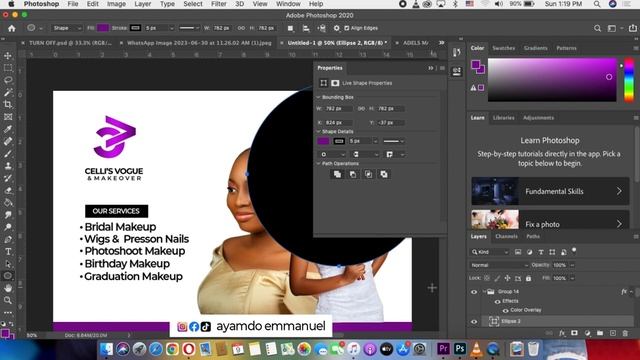
Task: Toggle link between bounding box width and height
Action: [x=361, y=109]
